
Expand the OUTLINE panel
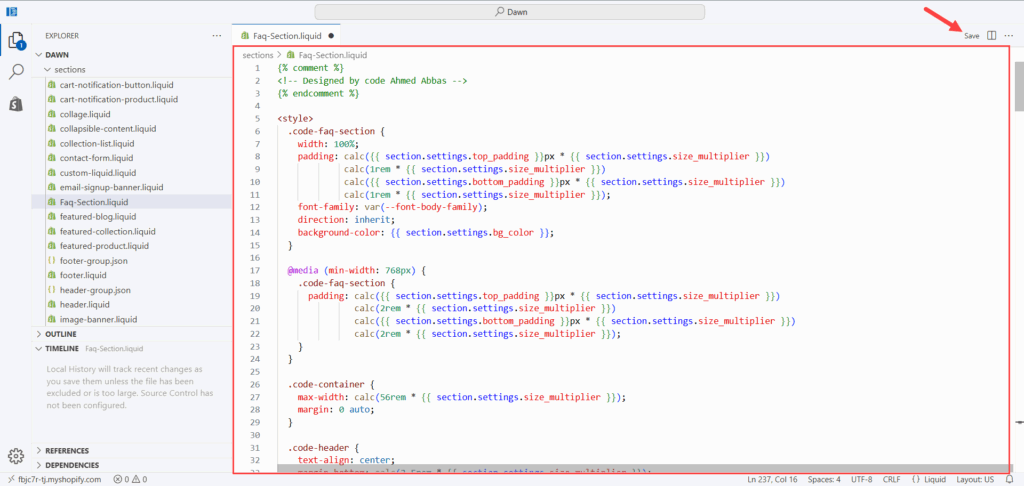tap(62, 334)
